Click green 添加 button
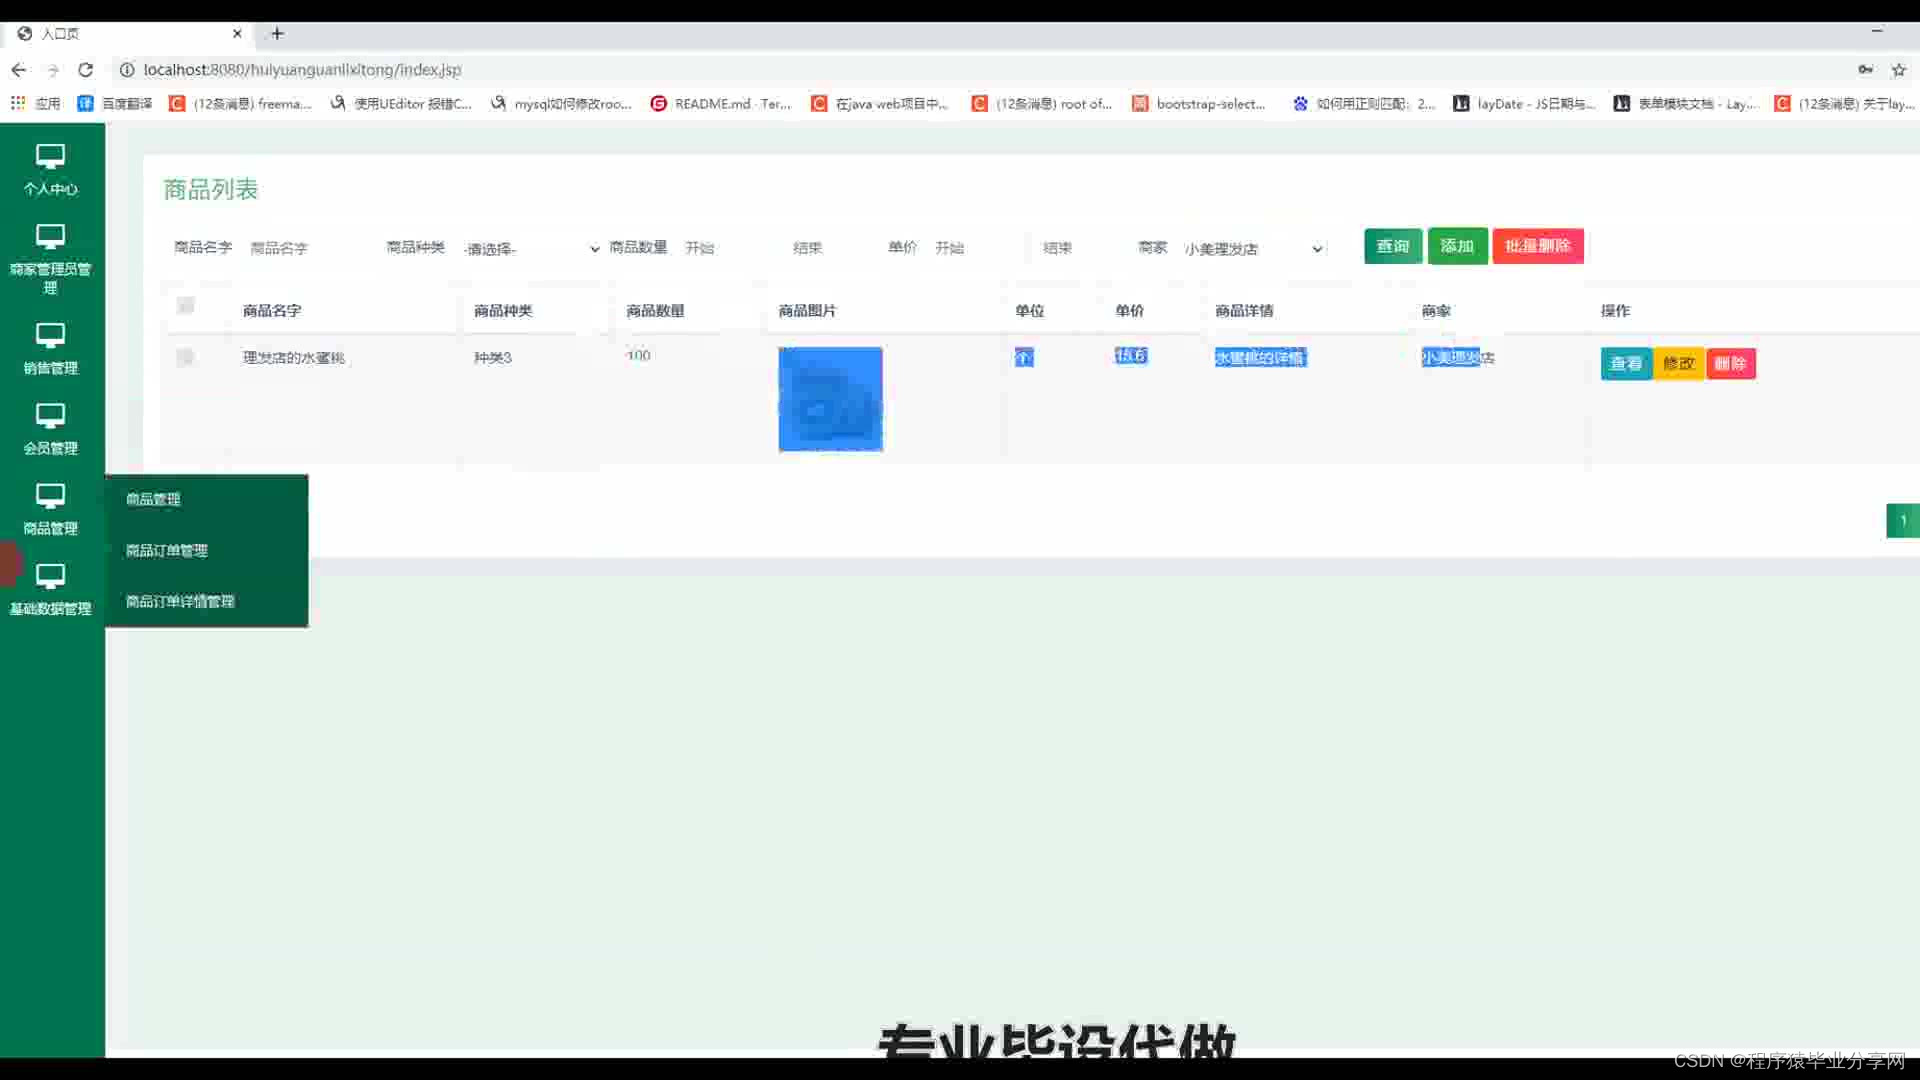1920x1080 pixels. (x=1456, y=246)
